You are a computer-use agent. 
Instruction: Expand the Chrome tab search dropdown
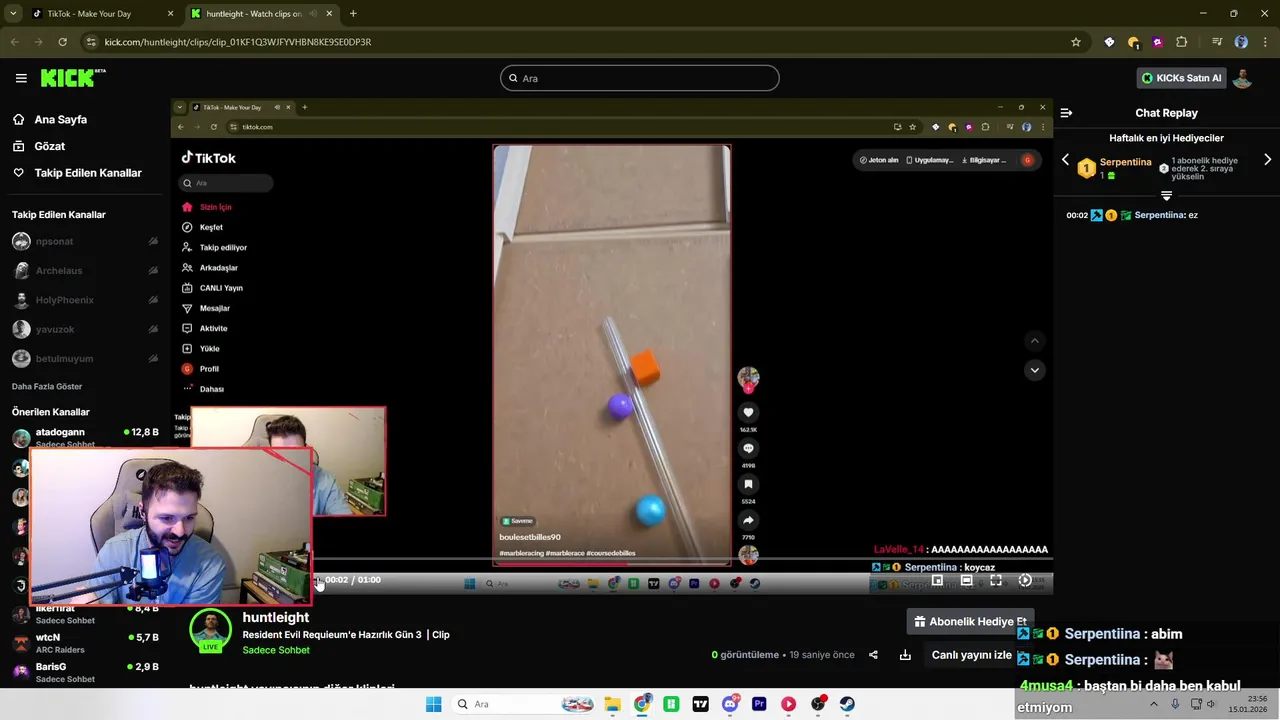point(13,13)
